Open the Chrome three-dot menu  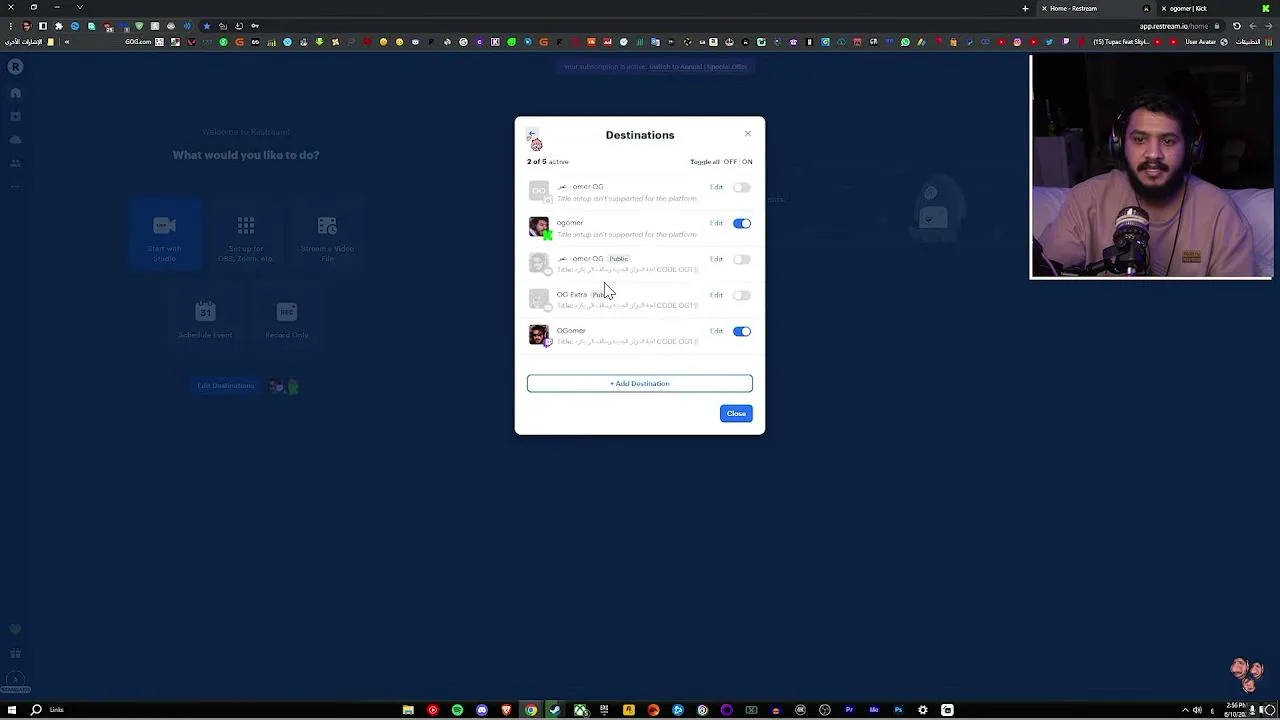[x=11, y=26]
